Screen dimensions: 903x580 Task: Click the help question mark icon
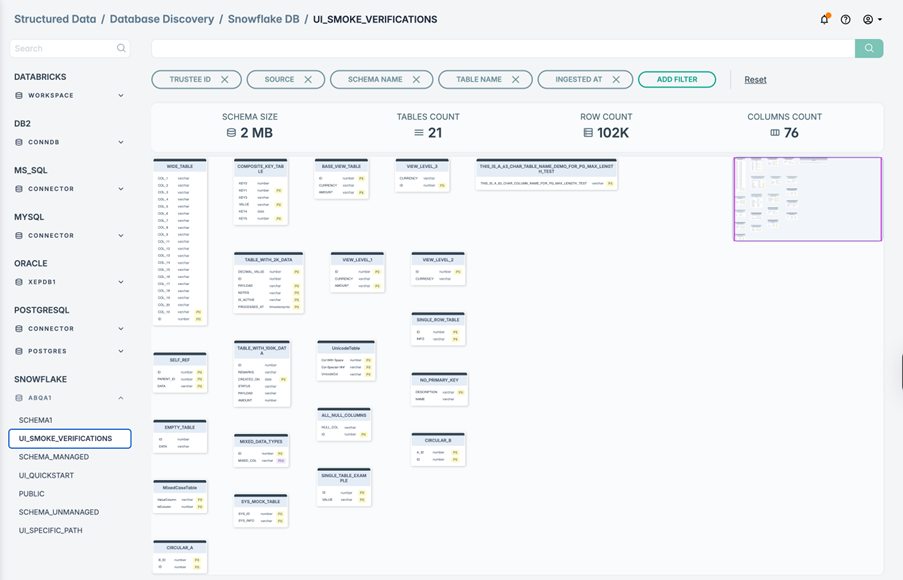point(845,19)
